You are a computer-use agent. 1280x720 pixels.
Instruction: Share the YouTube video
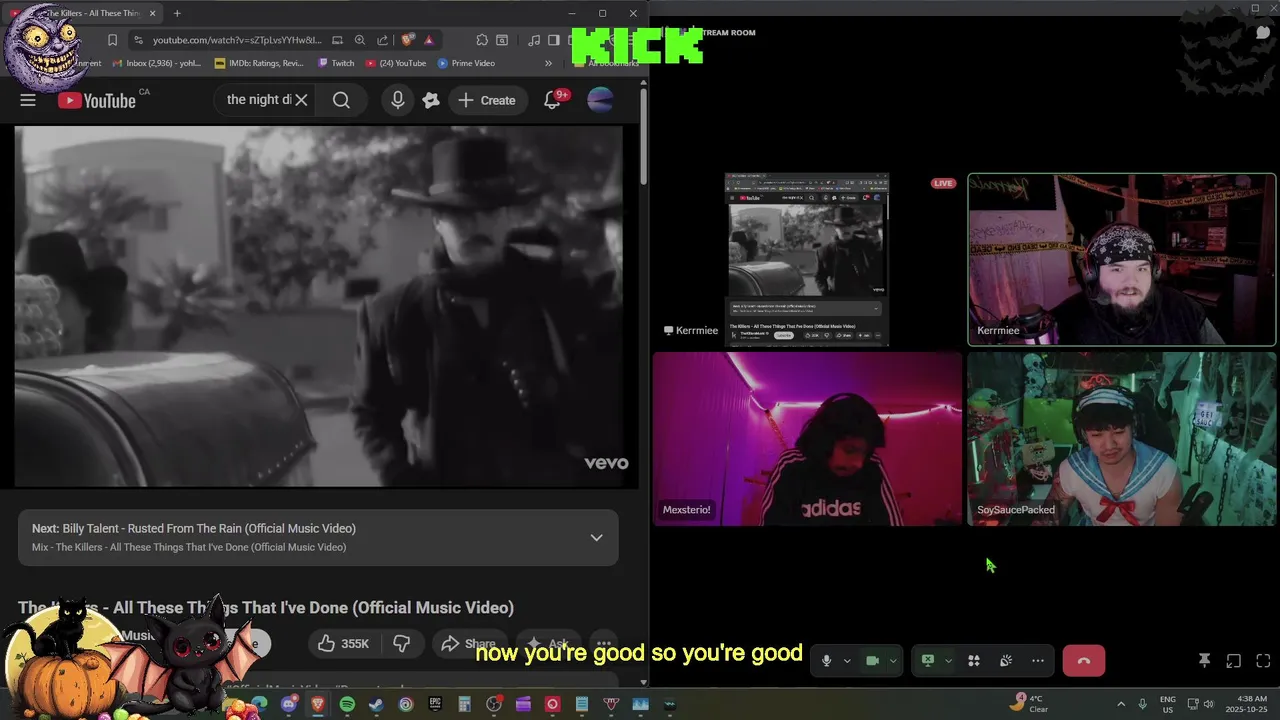tap(468, 644)
